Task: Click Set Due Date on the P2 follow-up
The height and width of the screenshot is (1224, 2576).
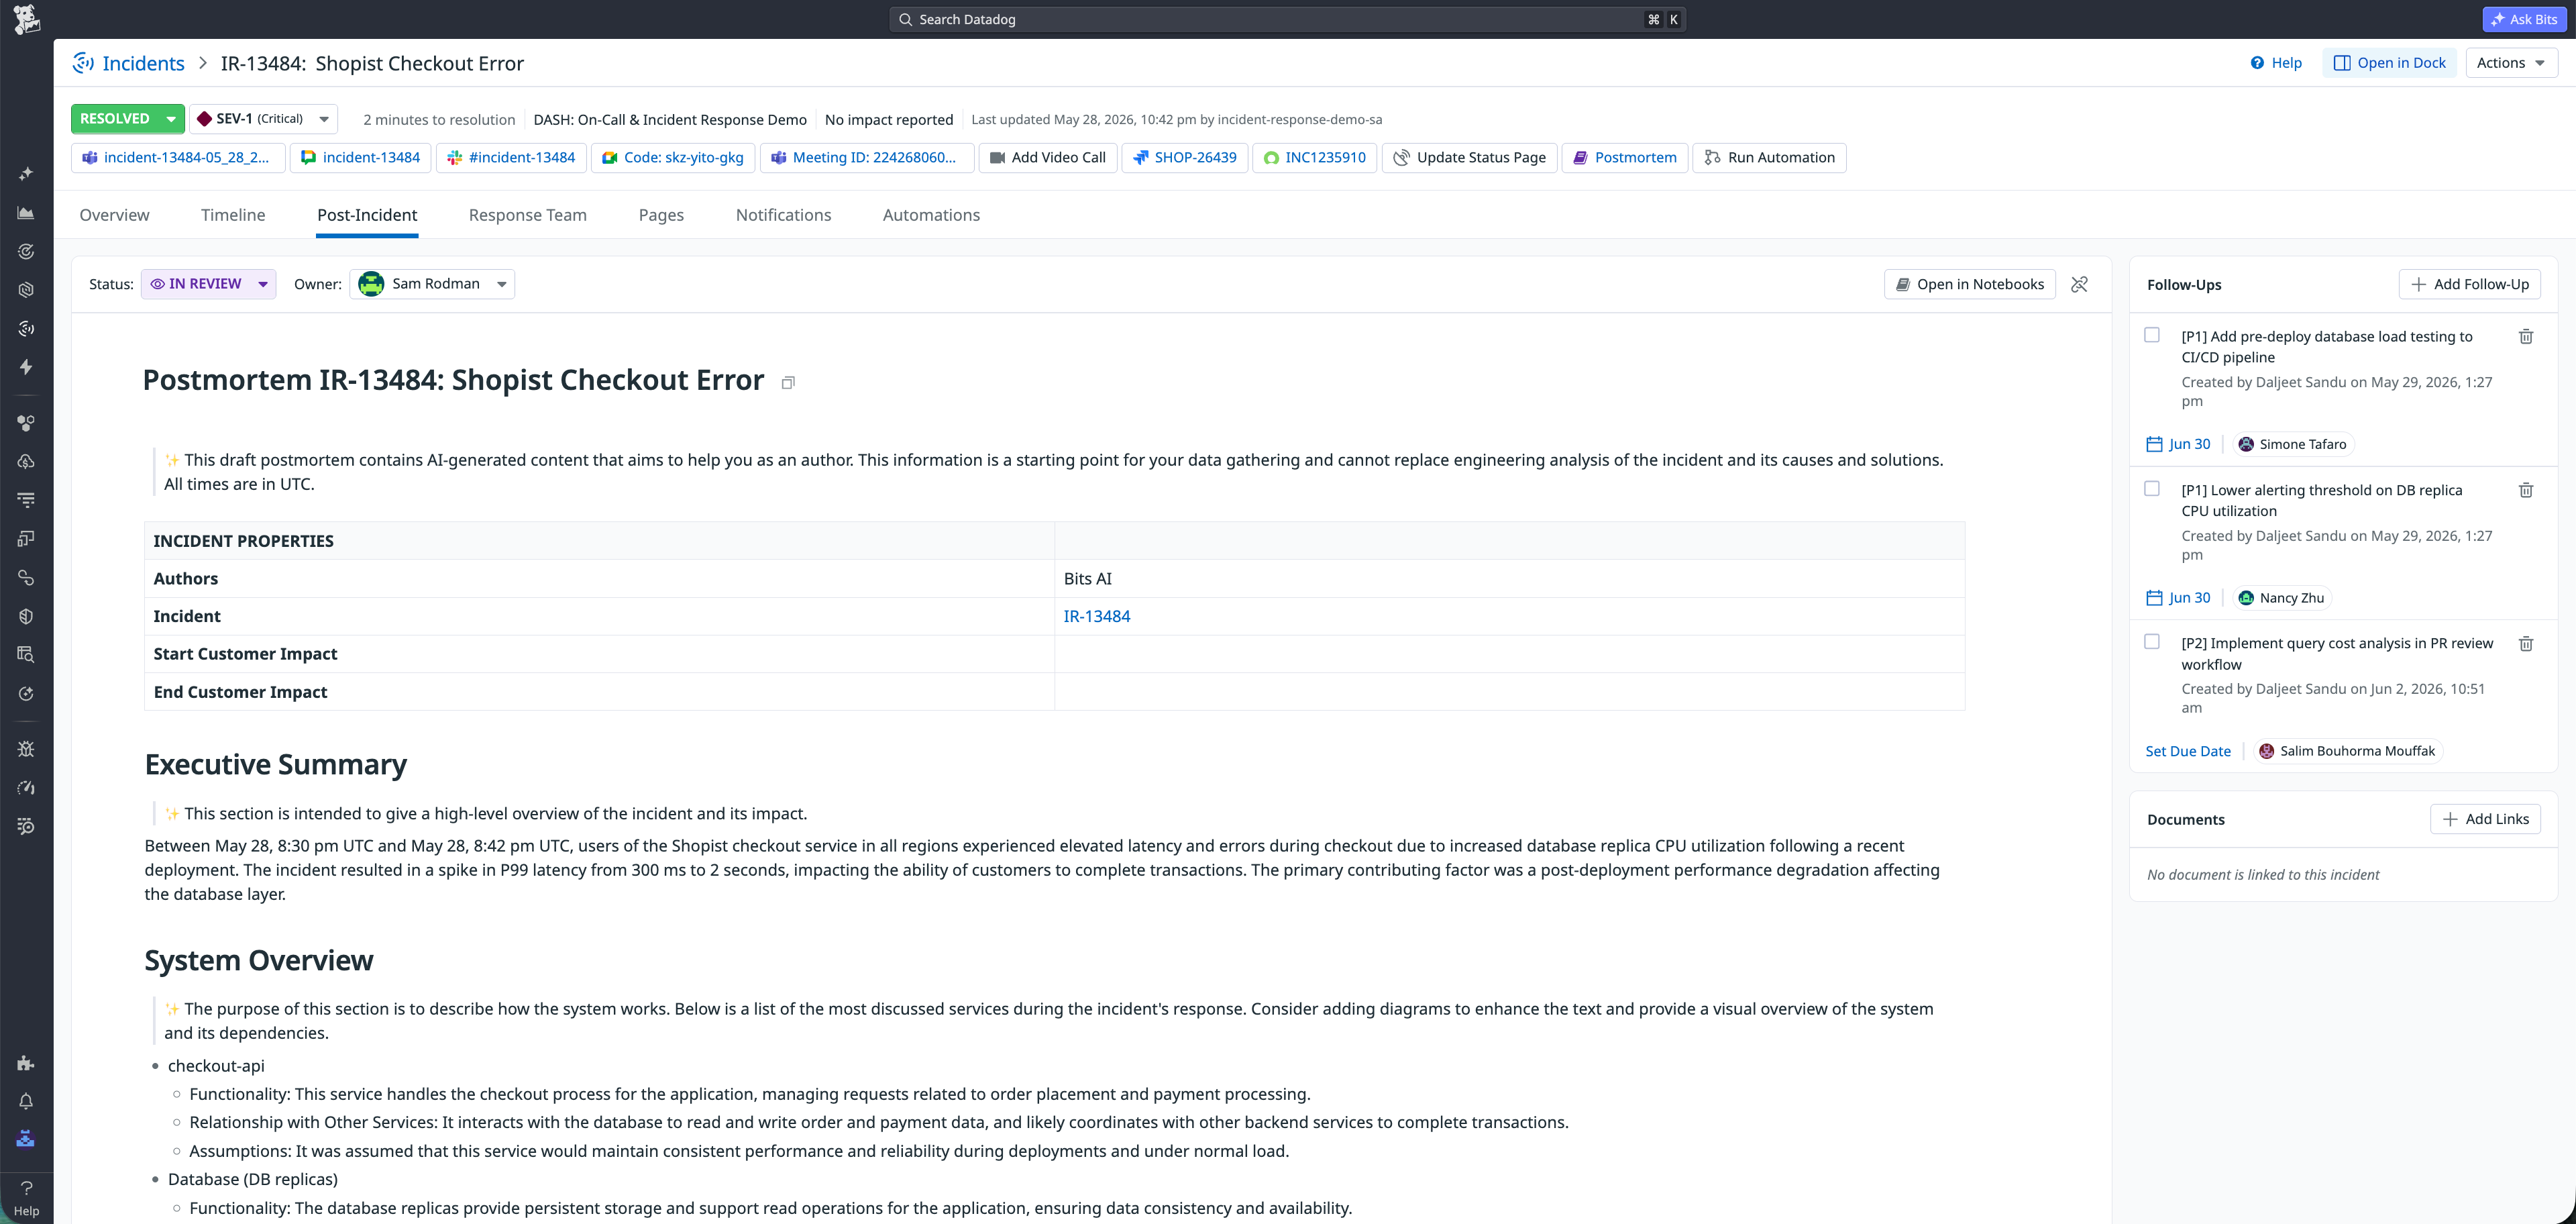Action: (2187, 752)
